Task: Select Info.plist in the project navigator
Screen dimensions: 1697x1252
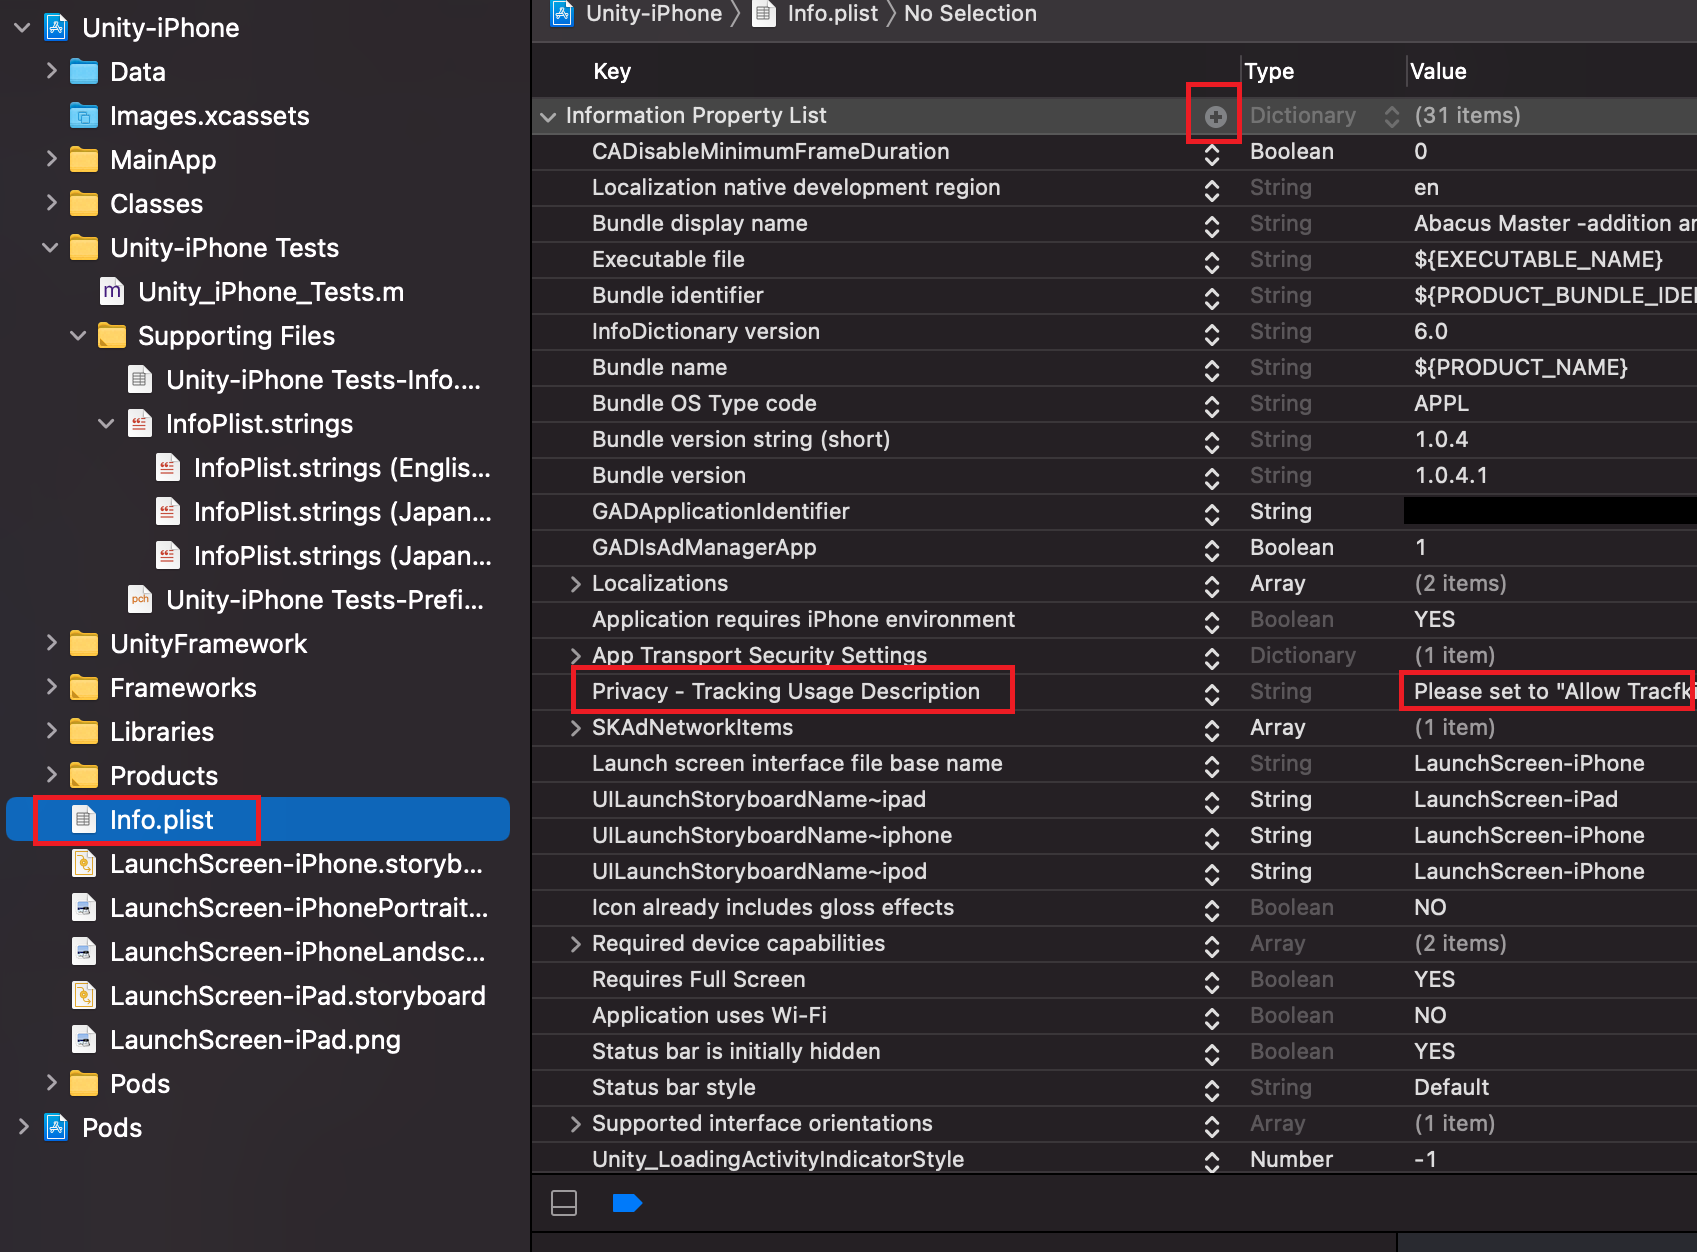Action: (161, 820)
